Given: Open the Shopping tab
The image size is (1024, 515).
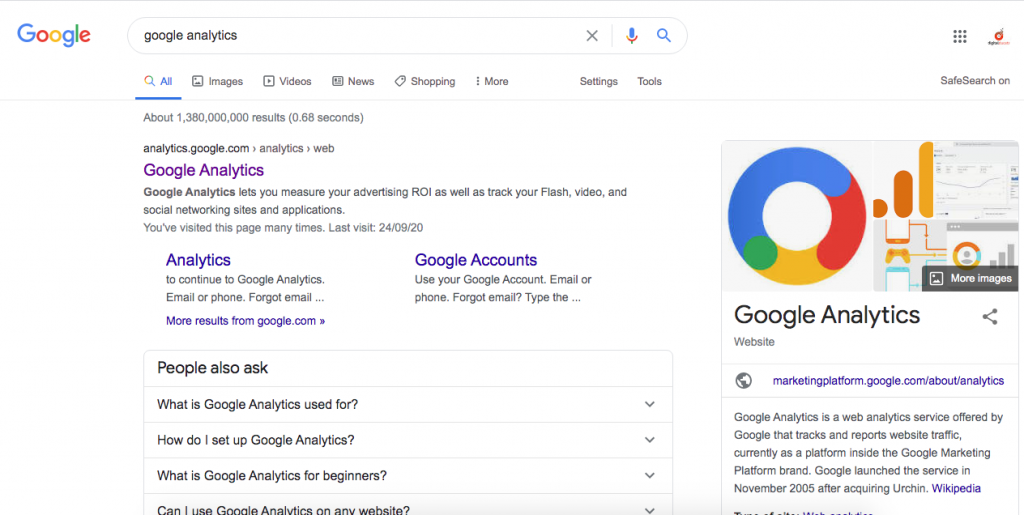Looking at the screenshot, I should [x=425, y=82].
